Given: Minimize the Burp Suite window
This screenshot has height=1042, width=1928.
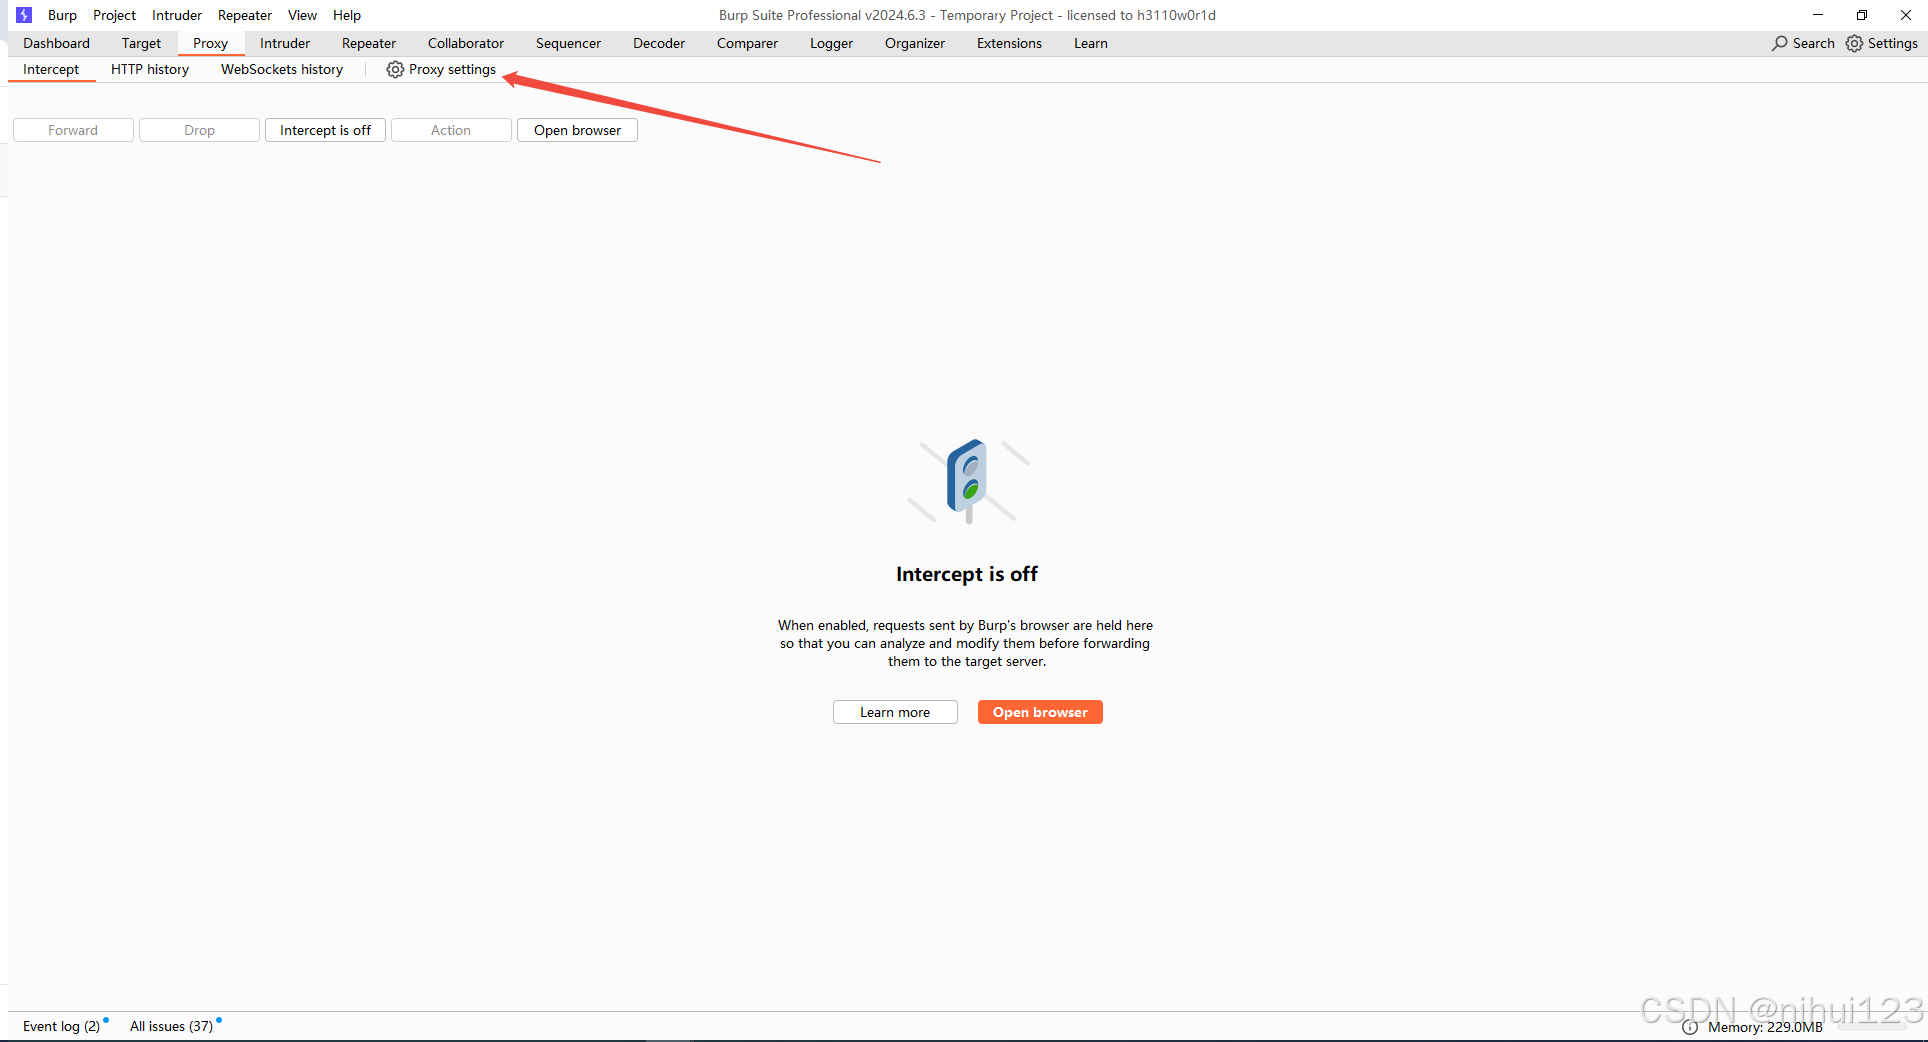Looking at the screenshot, I should pyautogui.click(x=1818, y=15).
